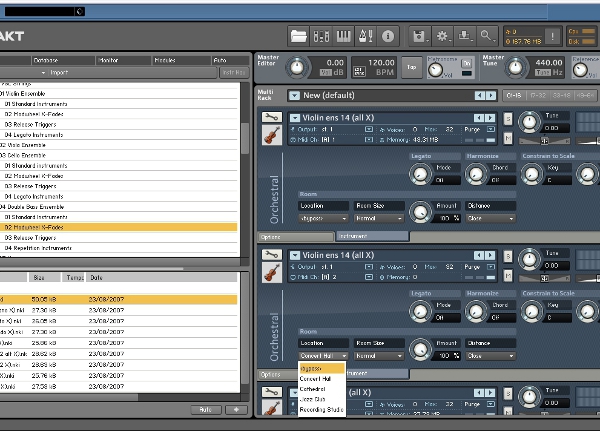This screenshot has width=600, height=431.
Task: Open second instrument's Room Size Normal dropdown
Action: [x=378, y=356]
